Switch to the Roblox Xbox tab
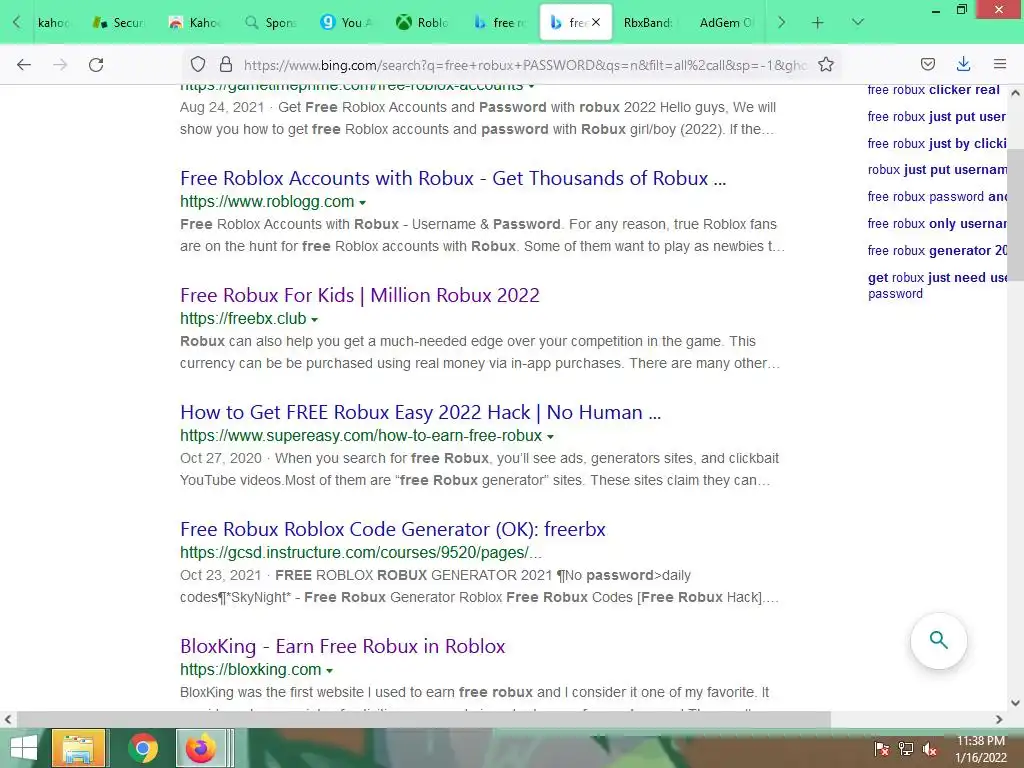This screenshot has height=768, width=1024. (421, 23)
